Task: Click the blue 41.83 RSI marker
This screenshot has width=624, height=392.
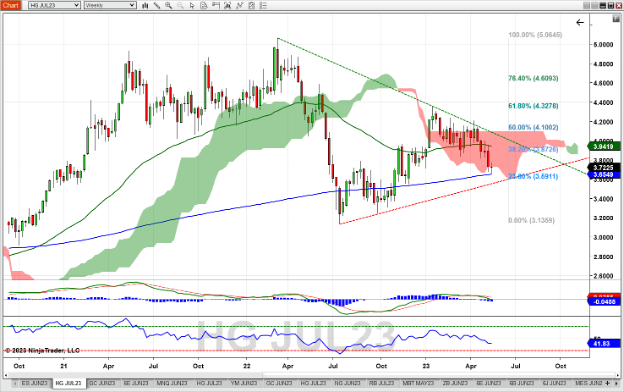Action: pos(604,343)
